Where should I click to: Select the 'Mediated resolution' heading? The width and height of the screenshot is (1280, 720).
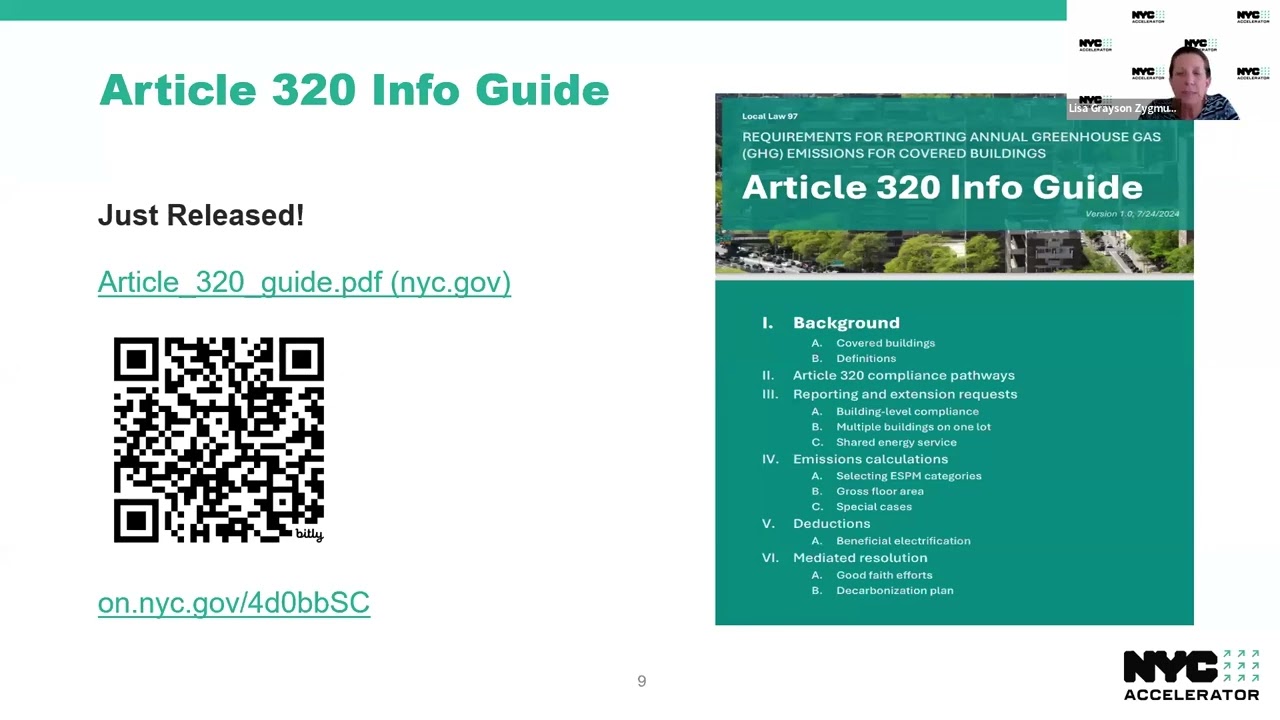coord(860,558)
